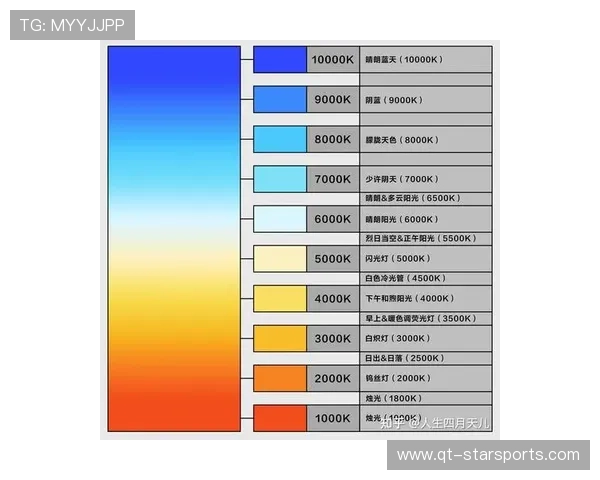This screenshot has width=600, height=480.
Task: Select the description "朦胧天色（8000K）"
Action: (x=403, y=140)
